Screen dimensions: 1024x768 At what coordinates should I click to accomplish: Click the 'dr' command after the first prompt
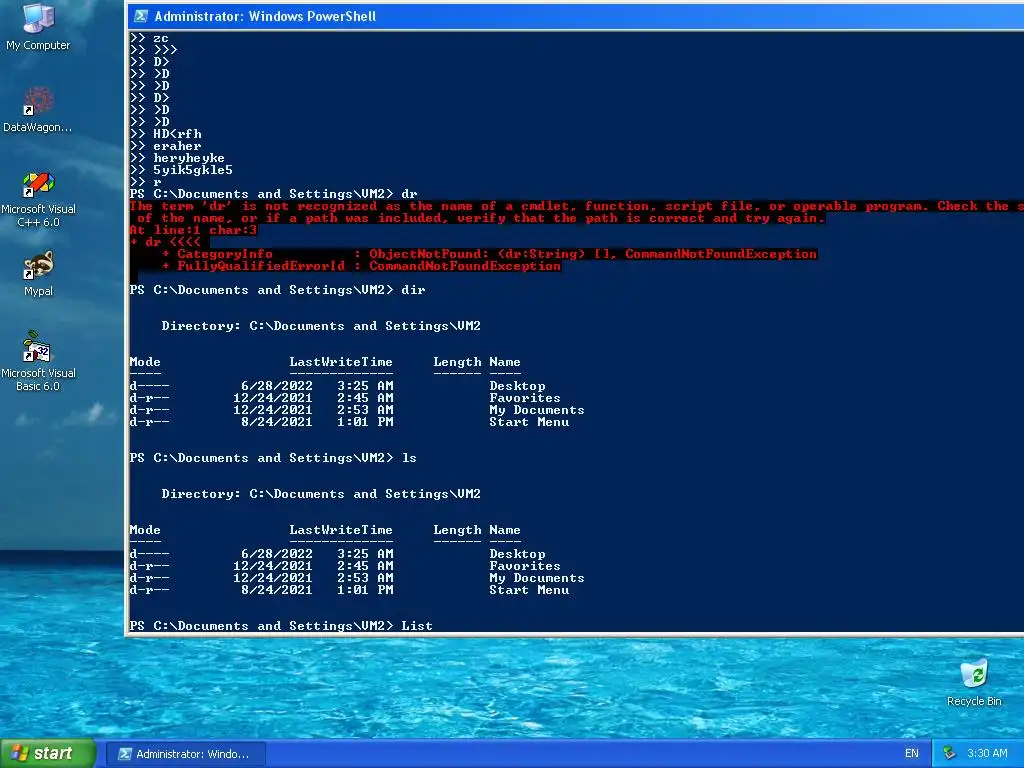tap(409, 194)
